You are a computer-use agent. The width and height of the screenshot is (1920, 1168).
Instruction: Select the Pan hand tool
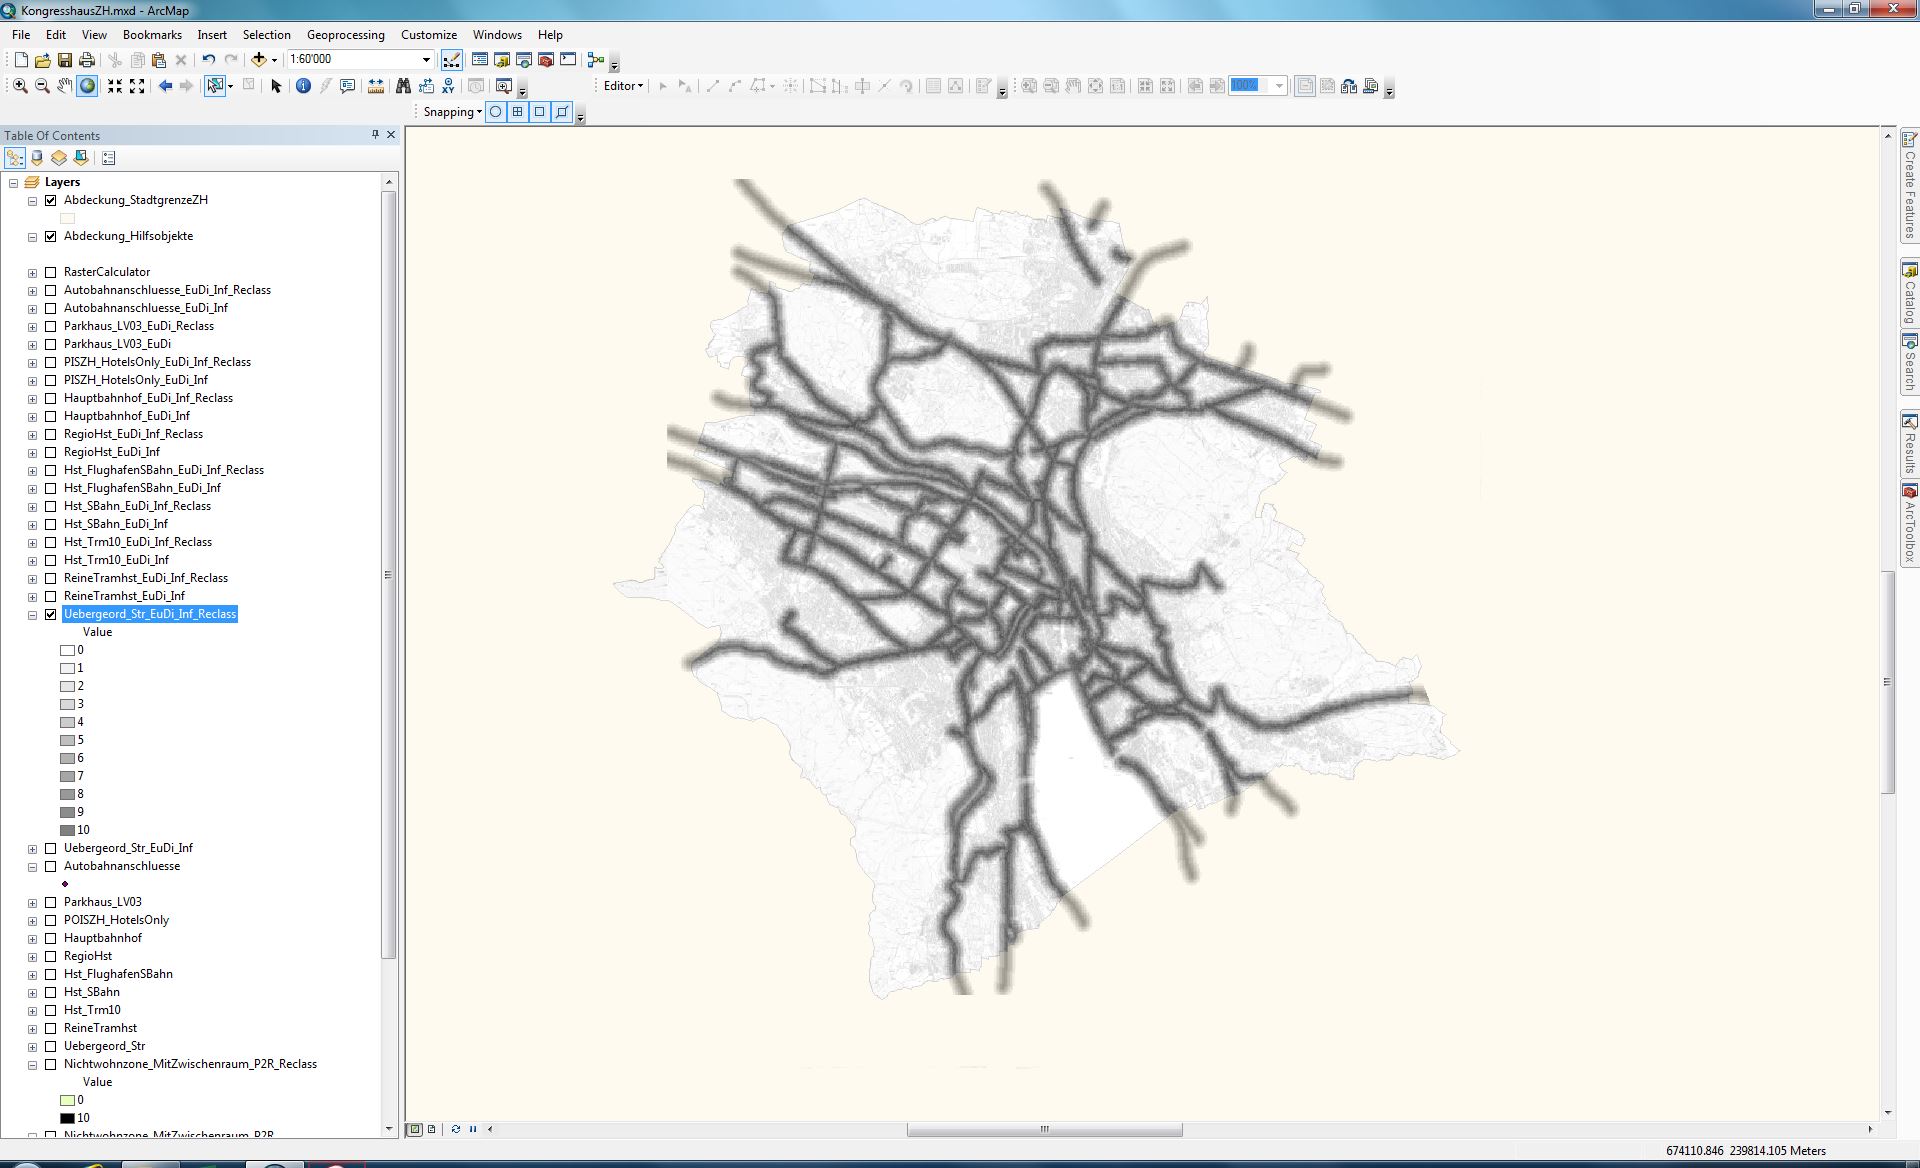(64, 86)
